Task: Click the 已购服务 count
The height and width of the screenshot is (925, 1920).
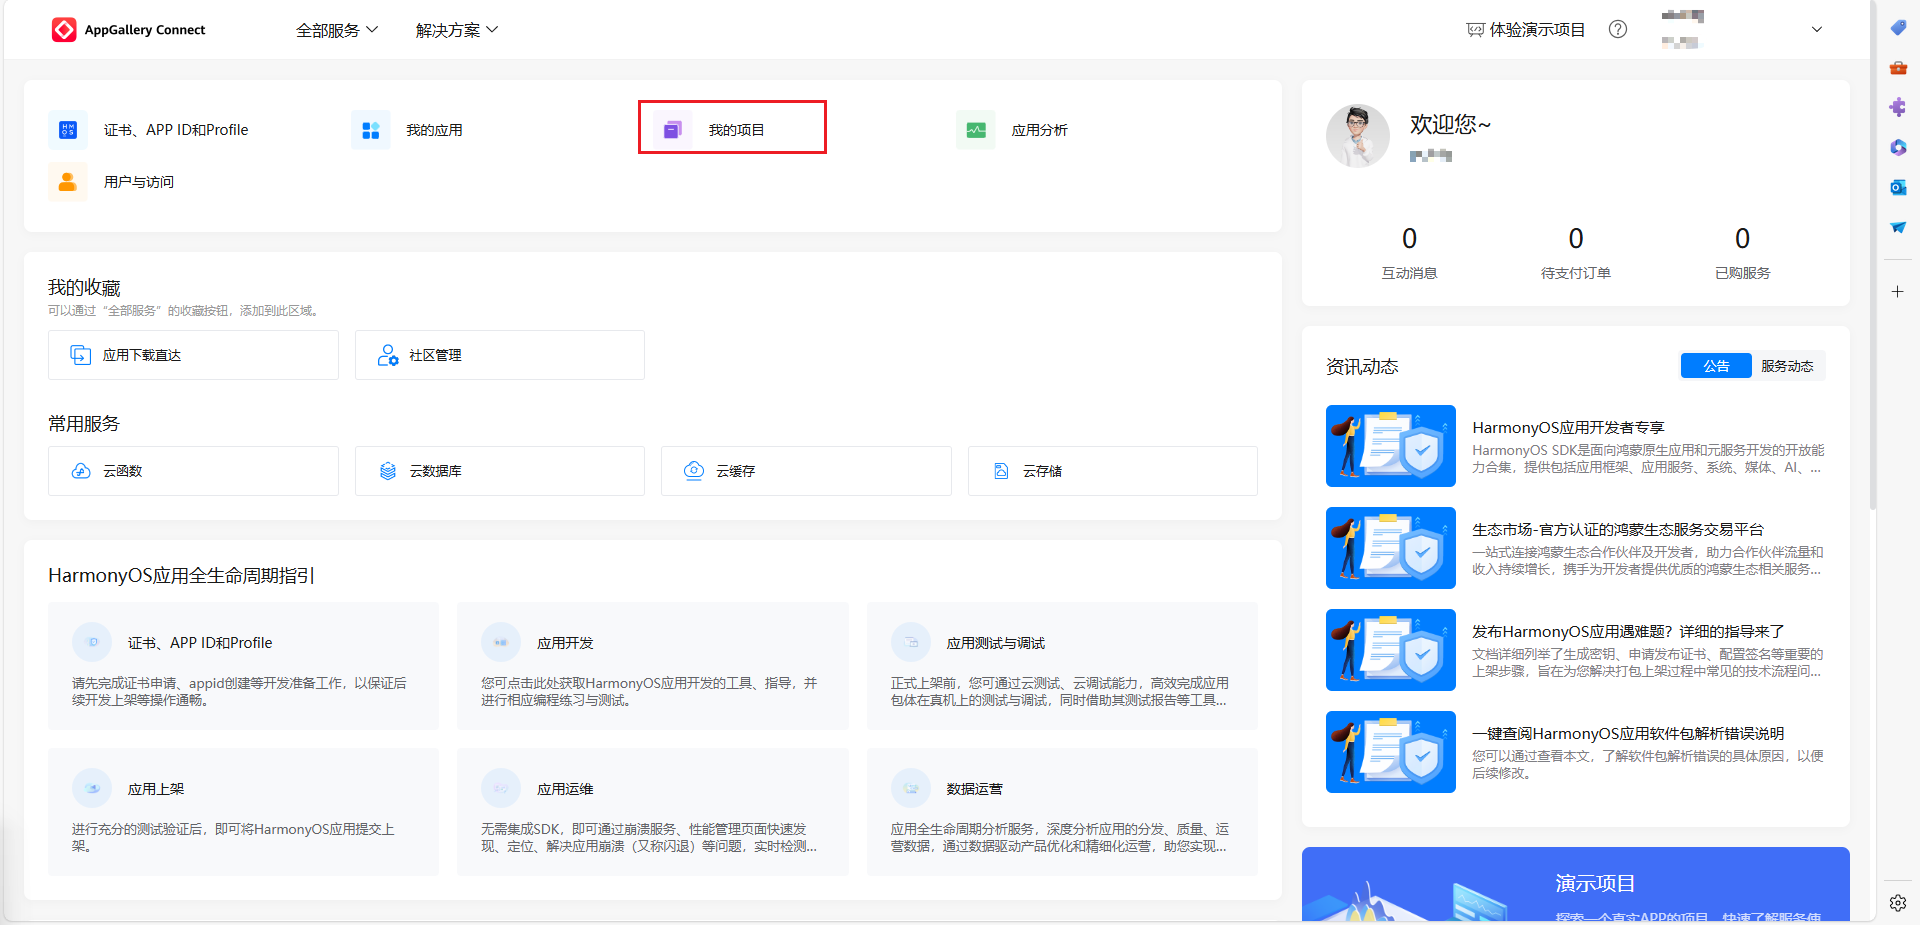Action: tap(1743, 239)
